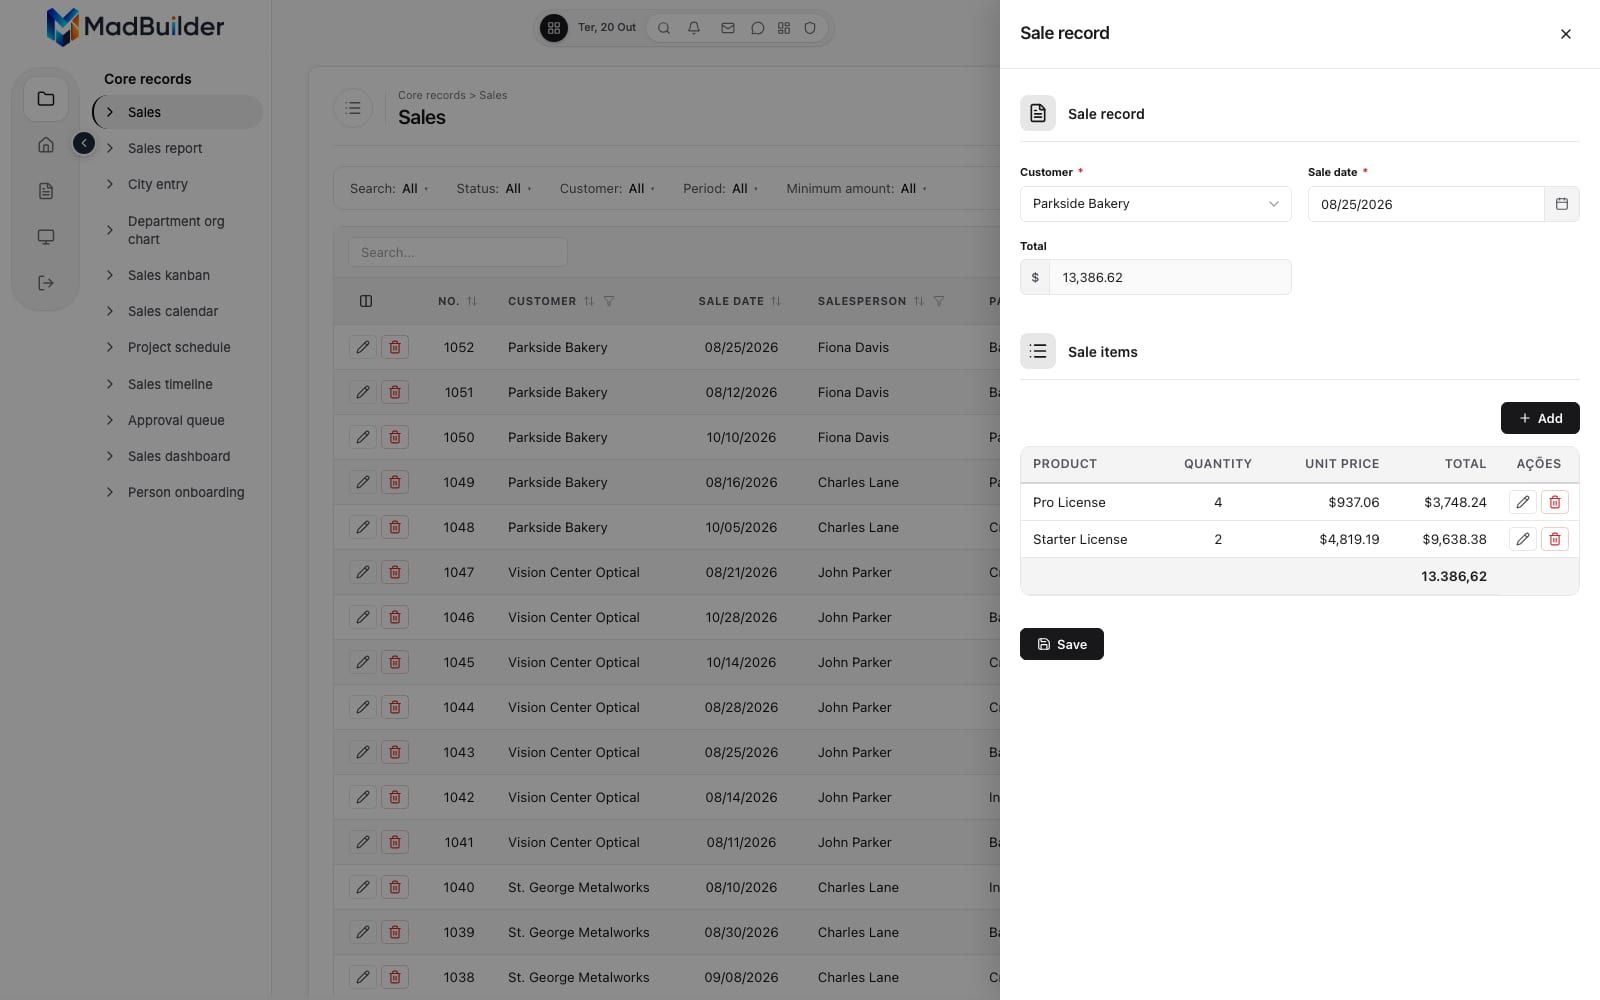The image size is (1600, 1000).
Task: Open City entry in sidebar
Action: coord(158,184)
